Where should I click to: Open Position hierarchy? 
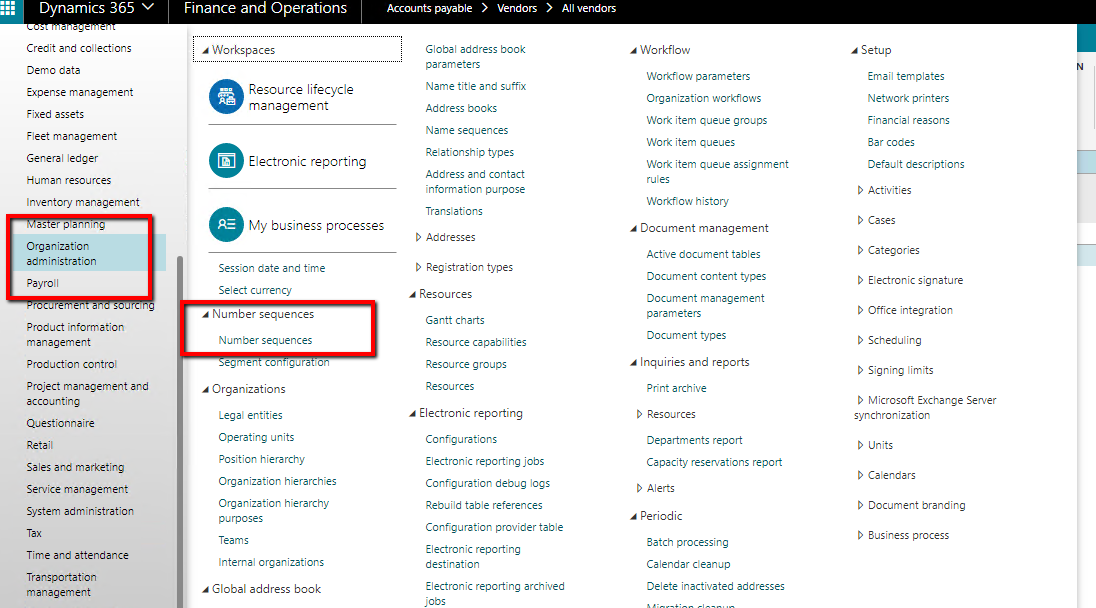(x=261, y=459)
